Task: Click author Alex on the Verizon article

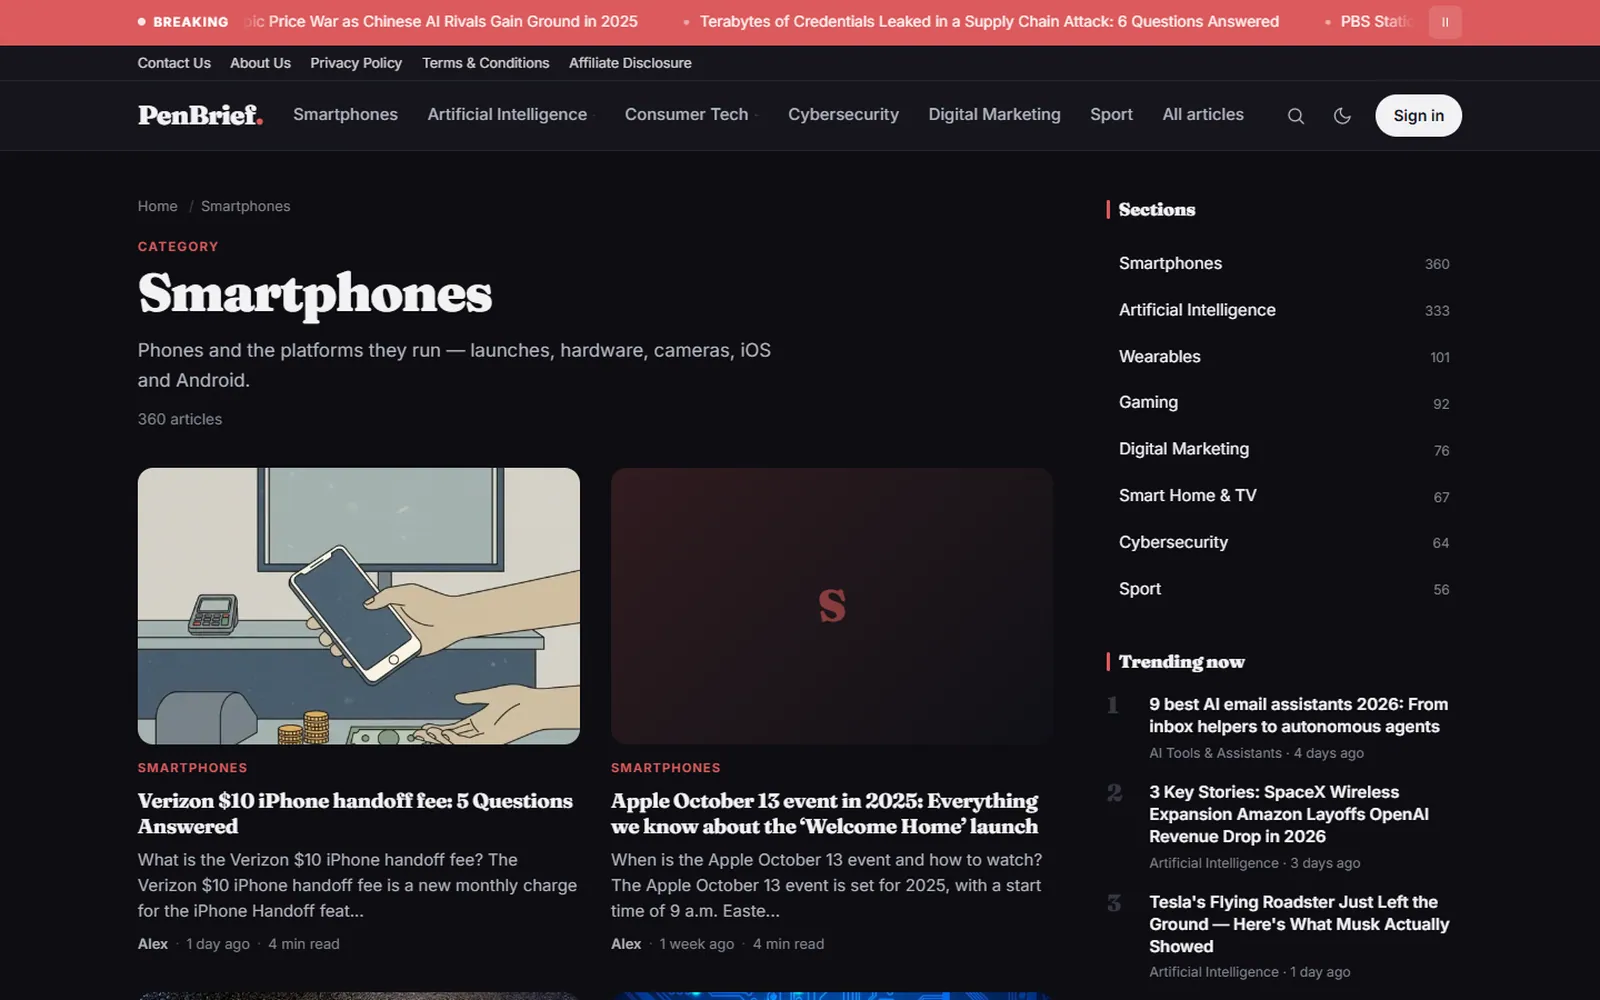Action: pyautogui.click(x=153, y=944)
